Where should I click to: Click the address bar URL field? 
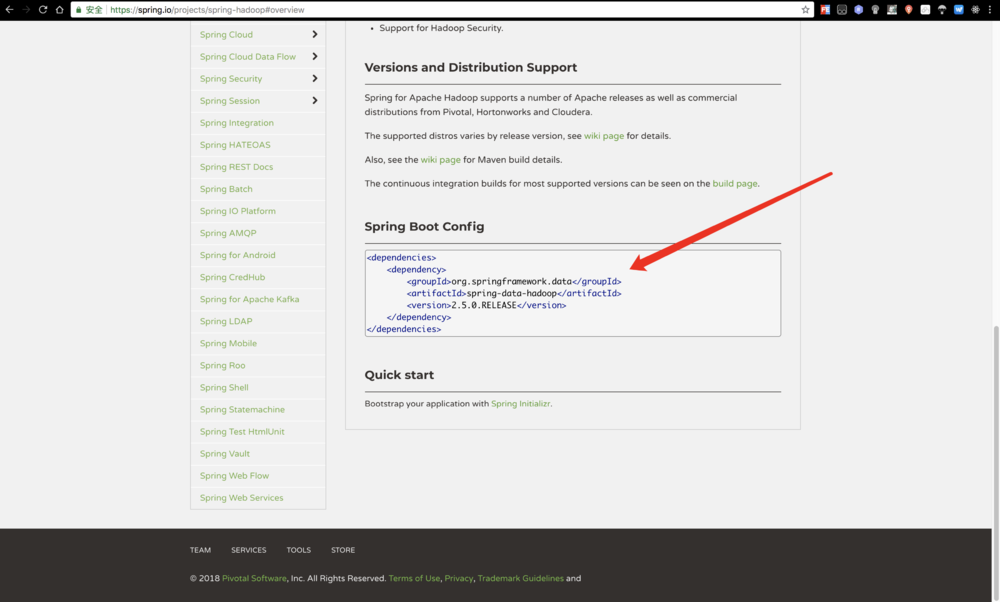[x=440, y=10]
